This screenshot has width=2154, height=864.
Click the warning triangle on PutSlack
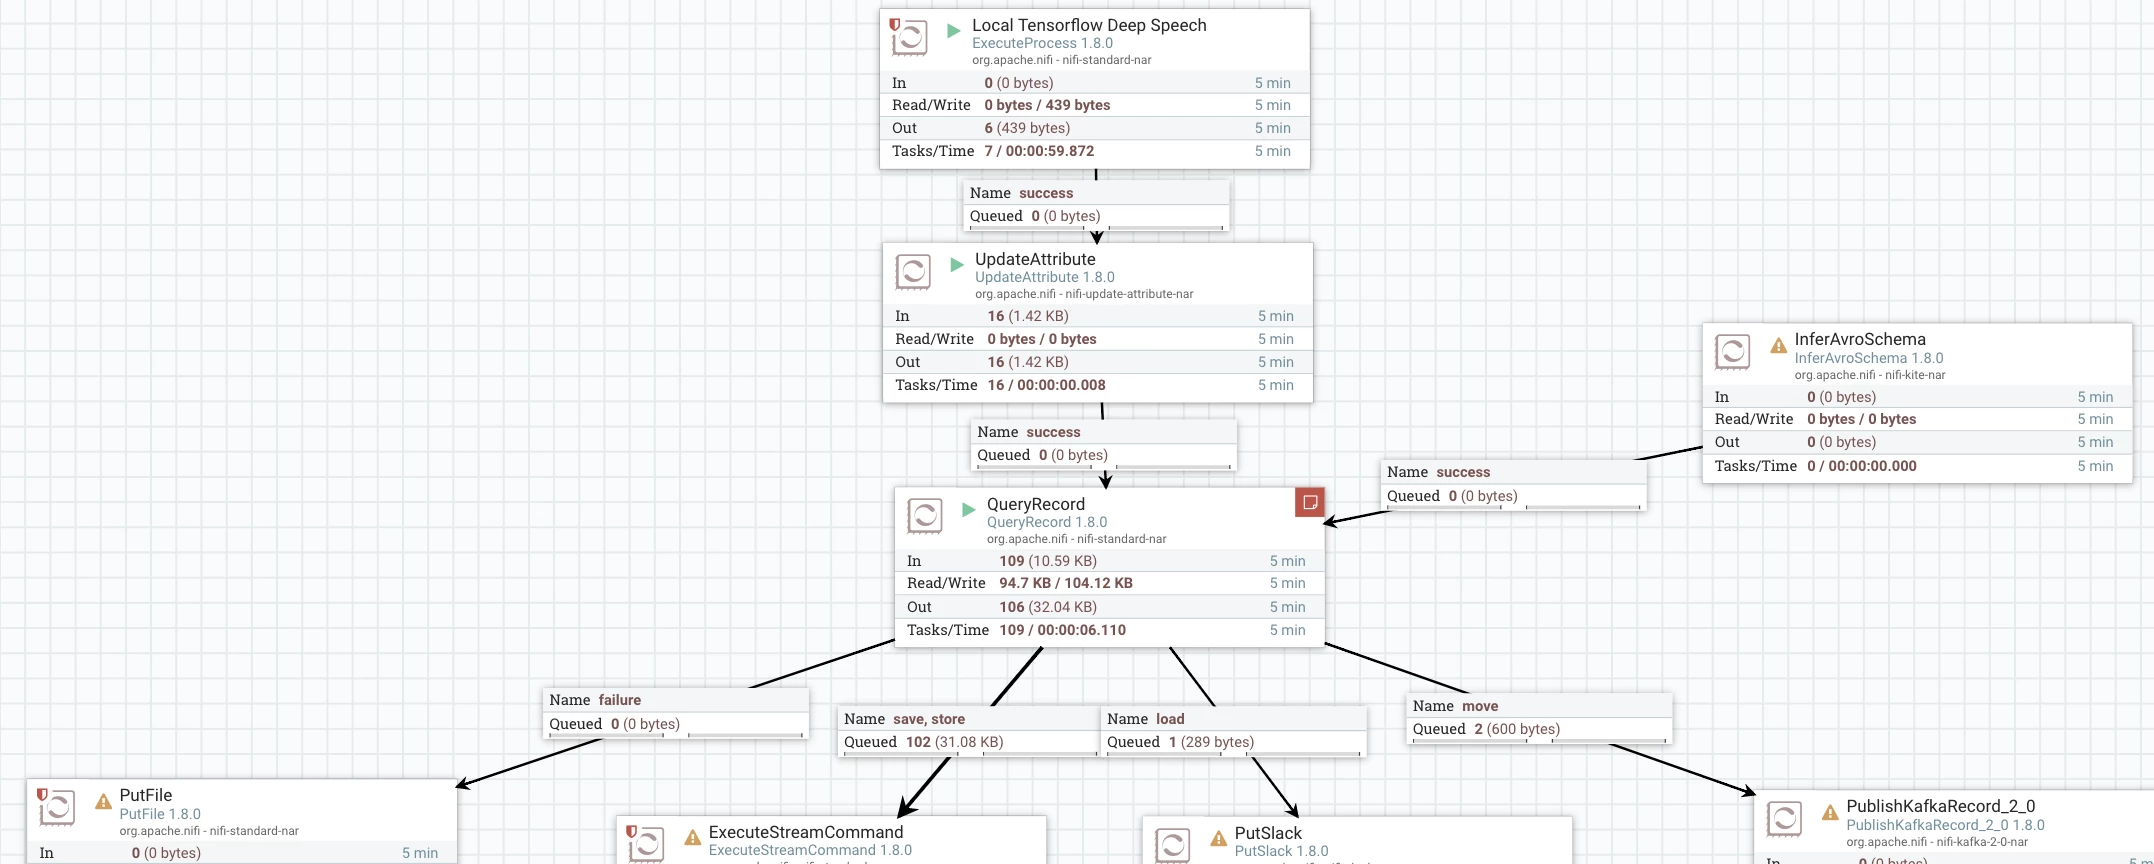coord(1218,839)
